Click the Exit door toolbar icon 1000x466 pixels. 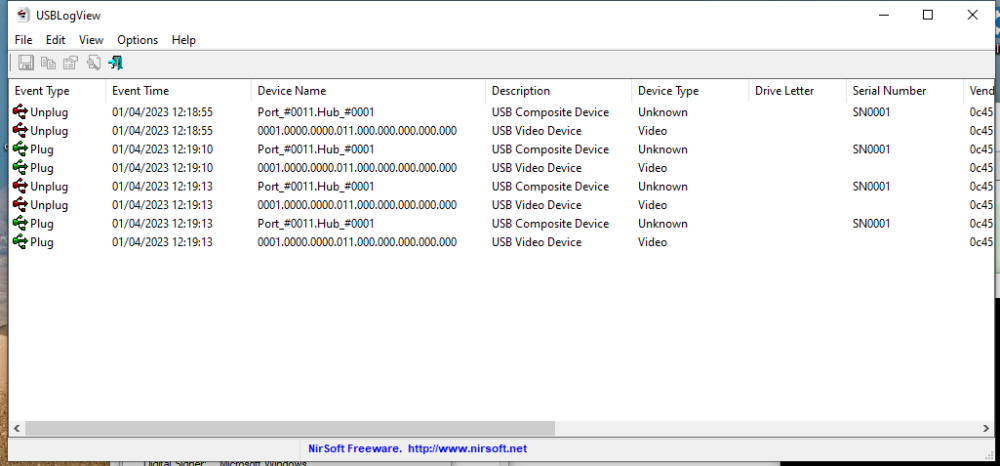[116, 63]
